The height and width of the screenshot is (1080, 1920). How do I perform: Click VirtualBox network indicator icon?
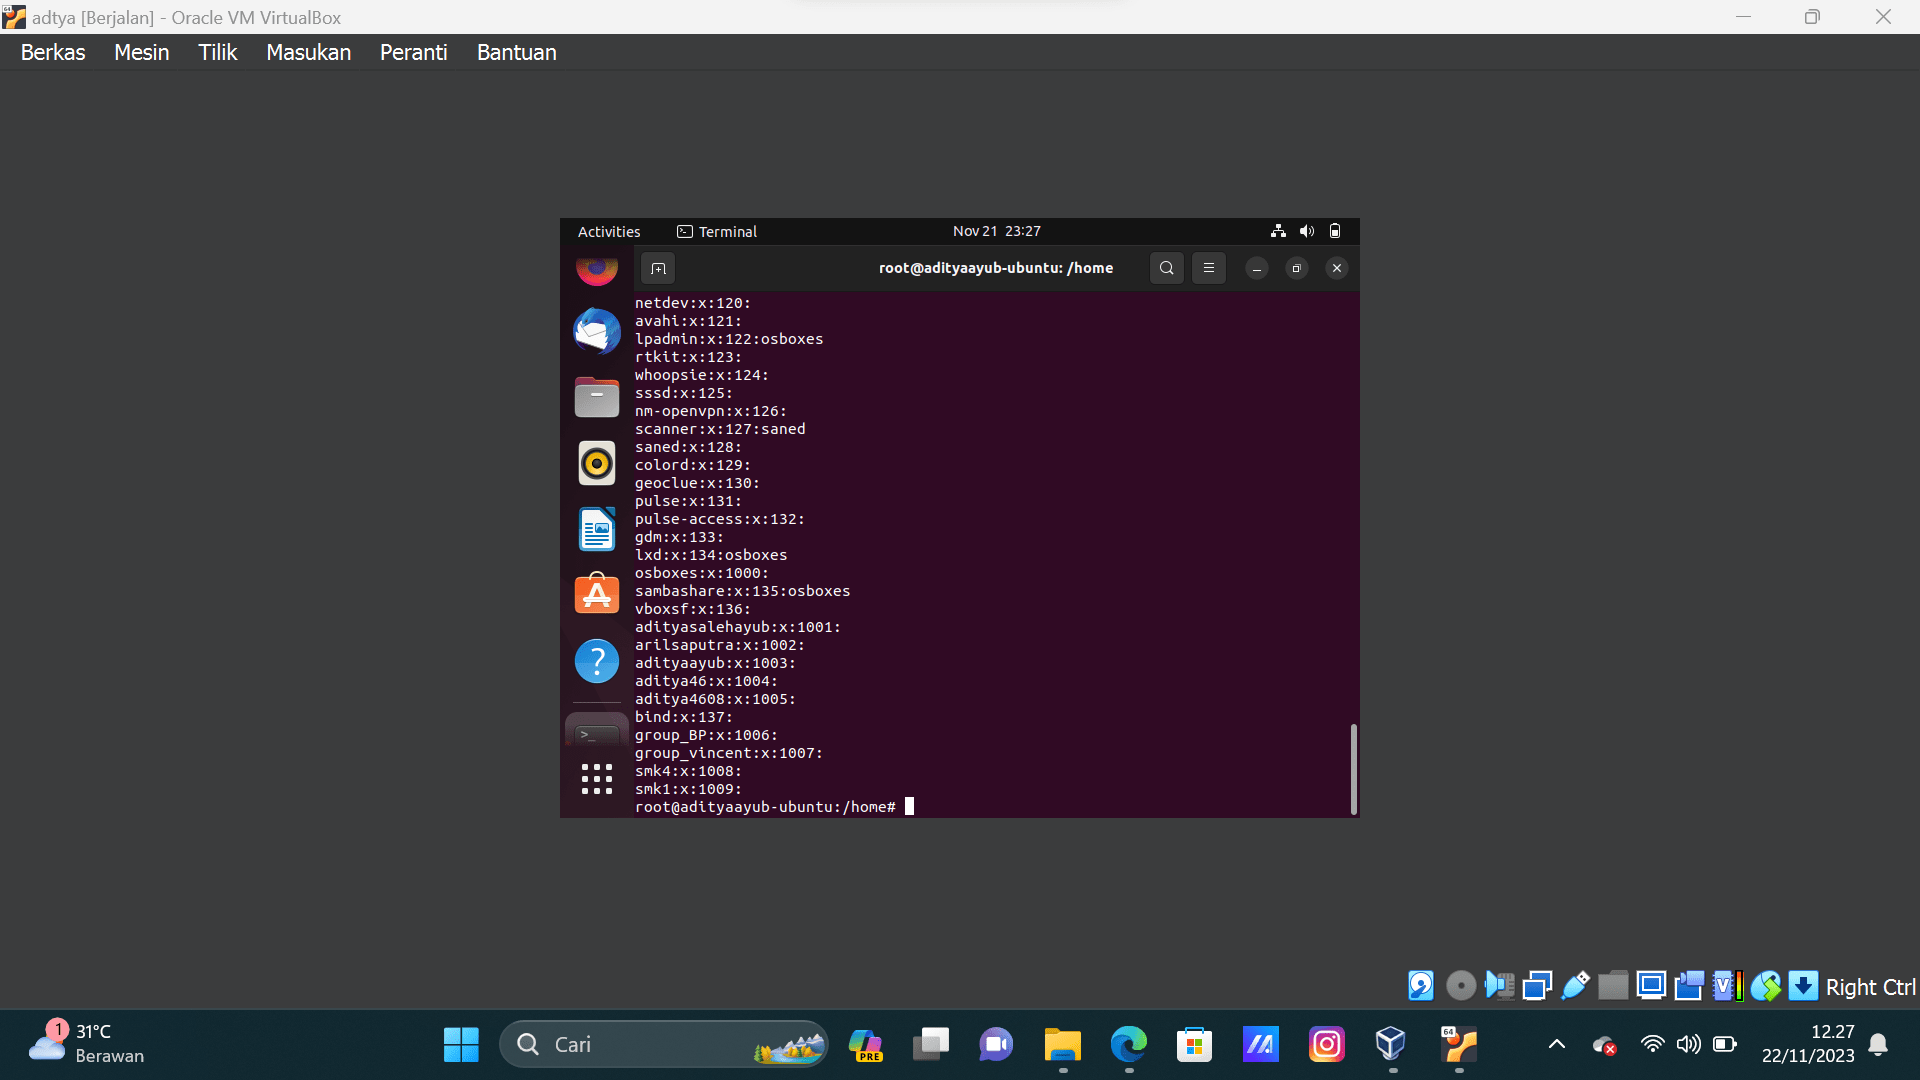coord(1537,986)
